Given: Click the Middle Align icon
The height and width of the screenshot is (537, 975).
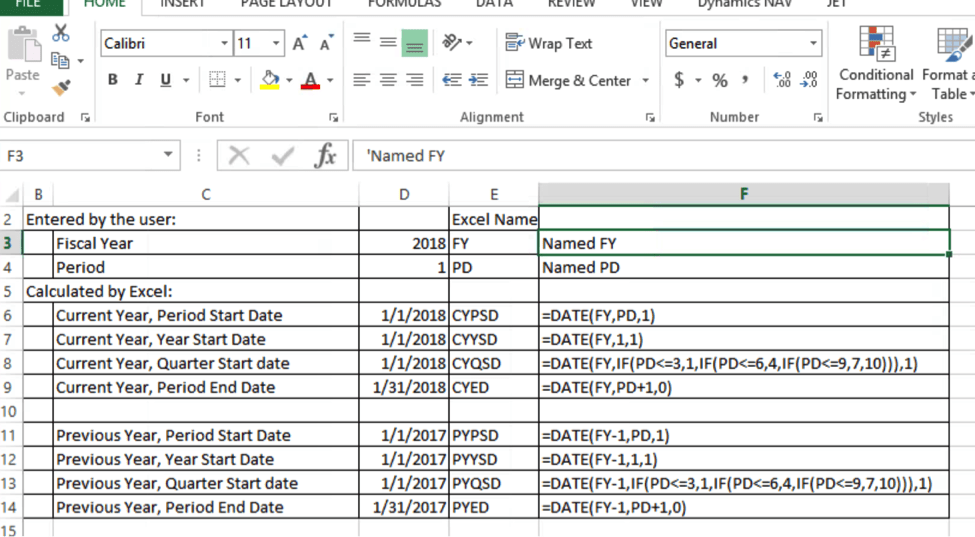Looking at the screenshot, I should (388, 42).
